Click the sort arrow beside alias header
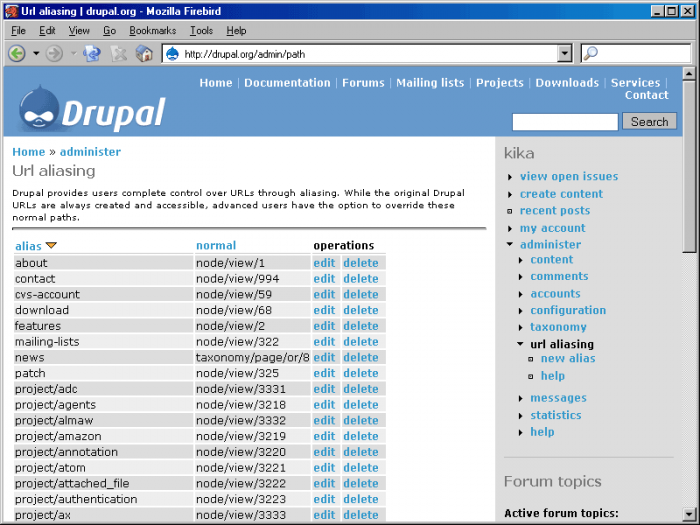The width and height of the screenshot is (700, 525). [x=51, y=246]
